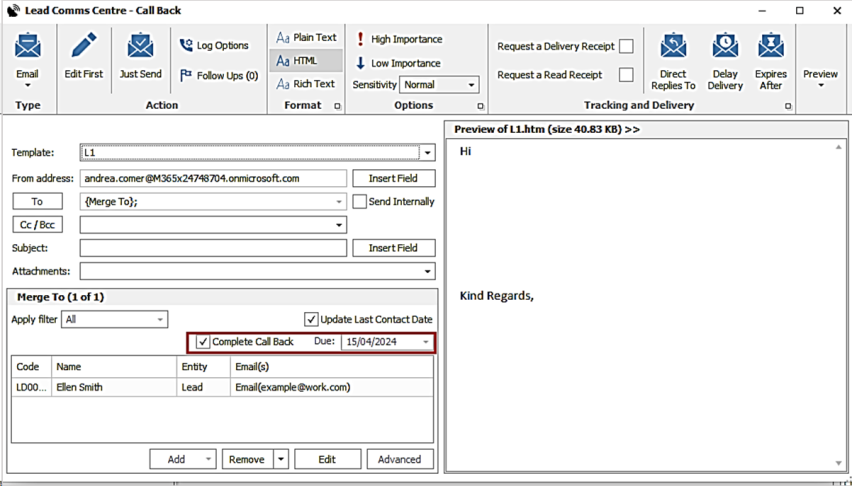Click the Expires After icon
The width and height of the screenshot is (852, 486).
(770, 48)
